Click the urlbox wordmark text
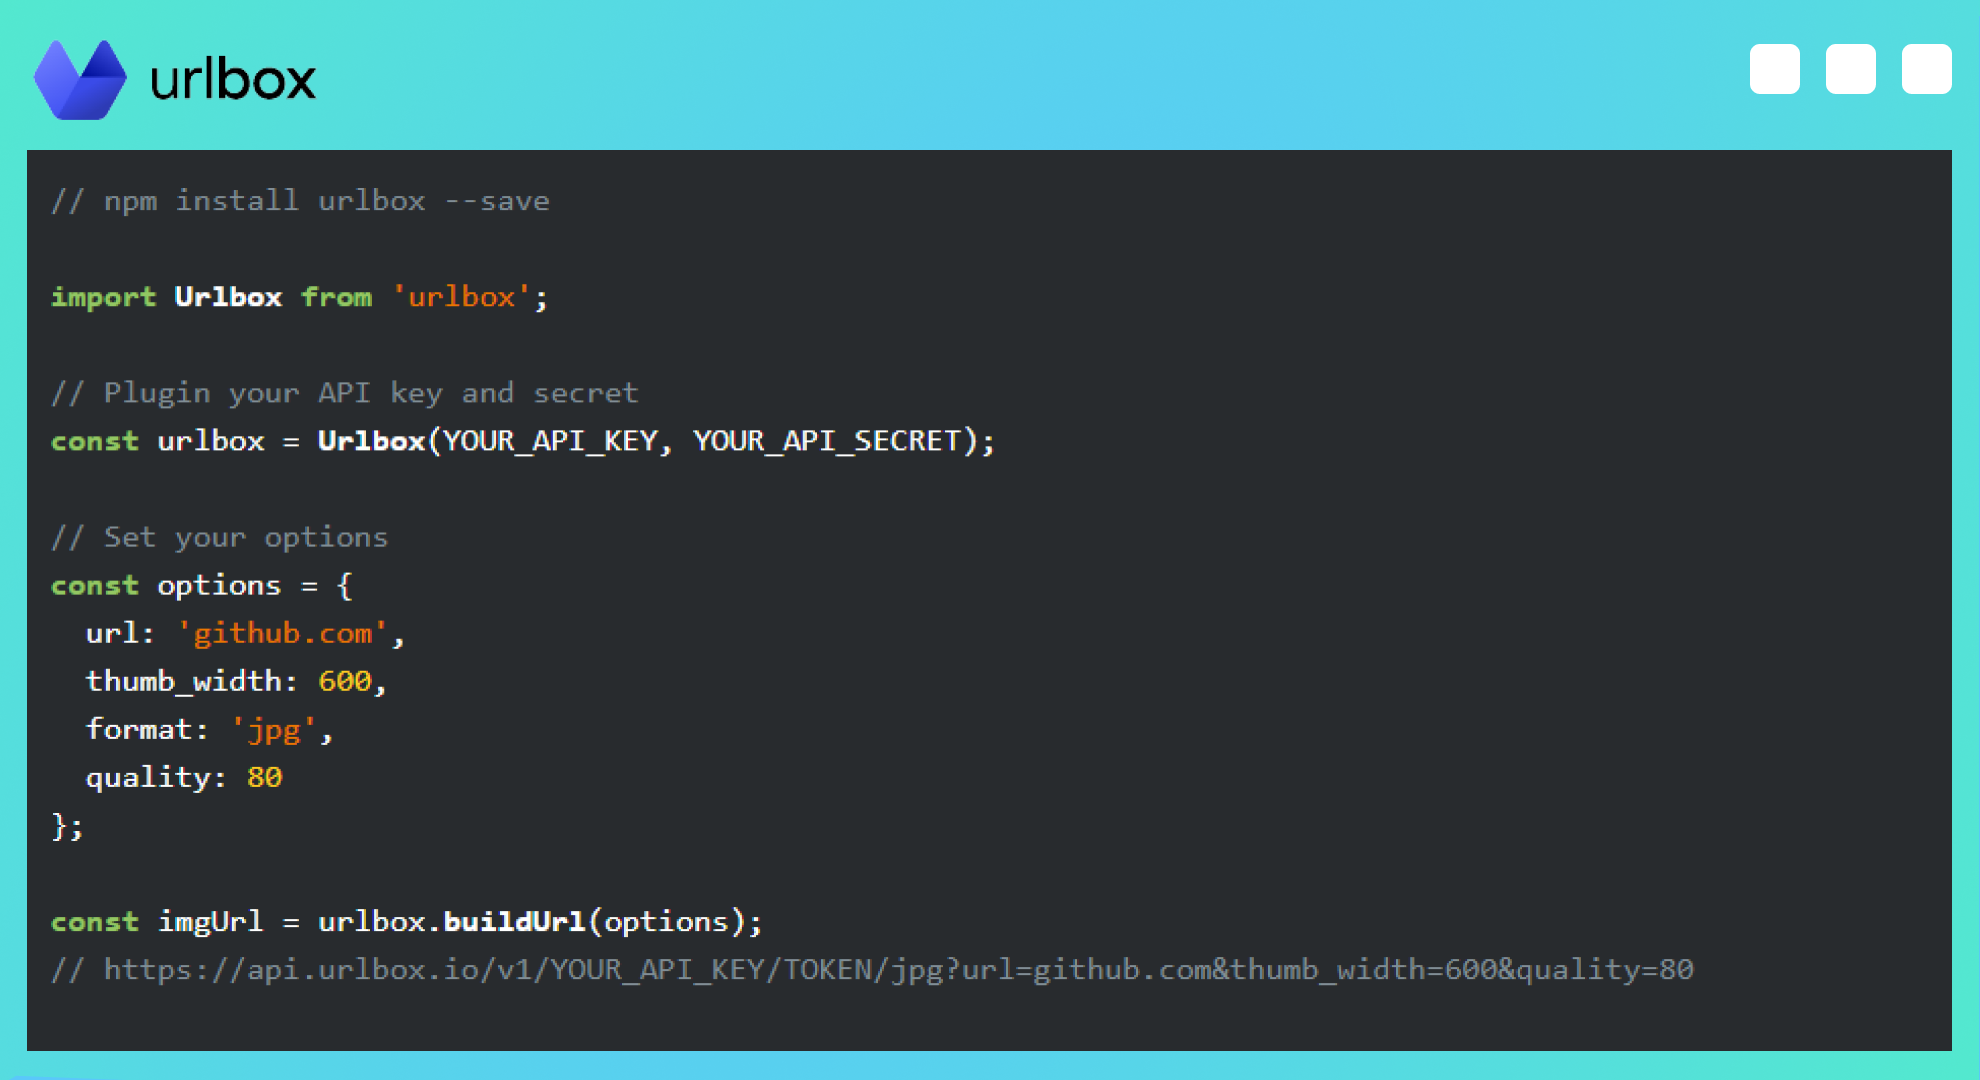 pyautogui.click(x=232, y=80)
